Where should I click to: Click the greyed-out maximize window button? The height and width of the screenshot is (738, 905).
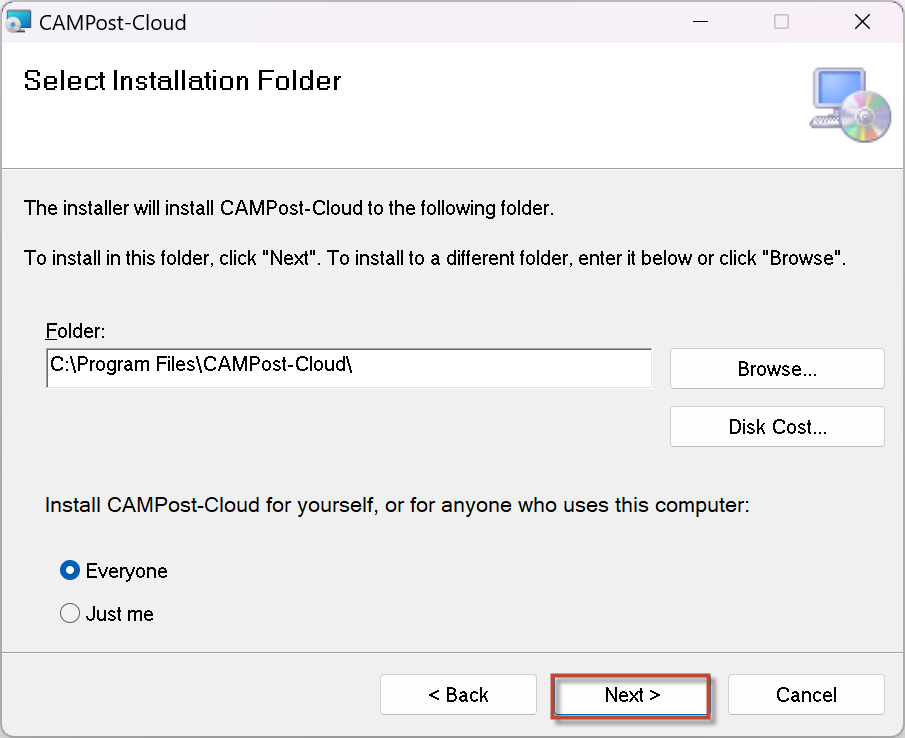click(x=781, y=22)
